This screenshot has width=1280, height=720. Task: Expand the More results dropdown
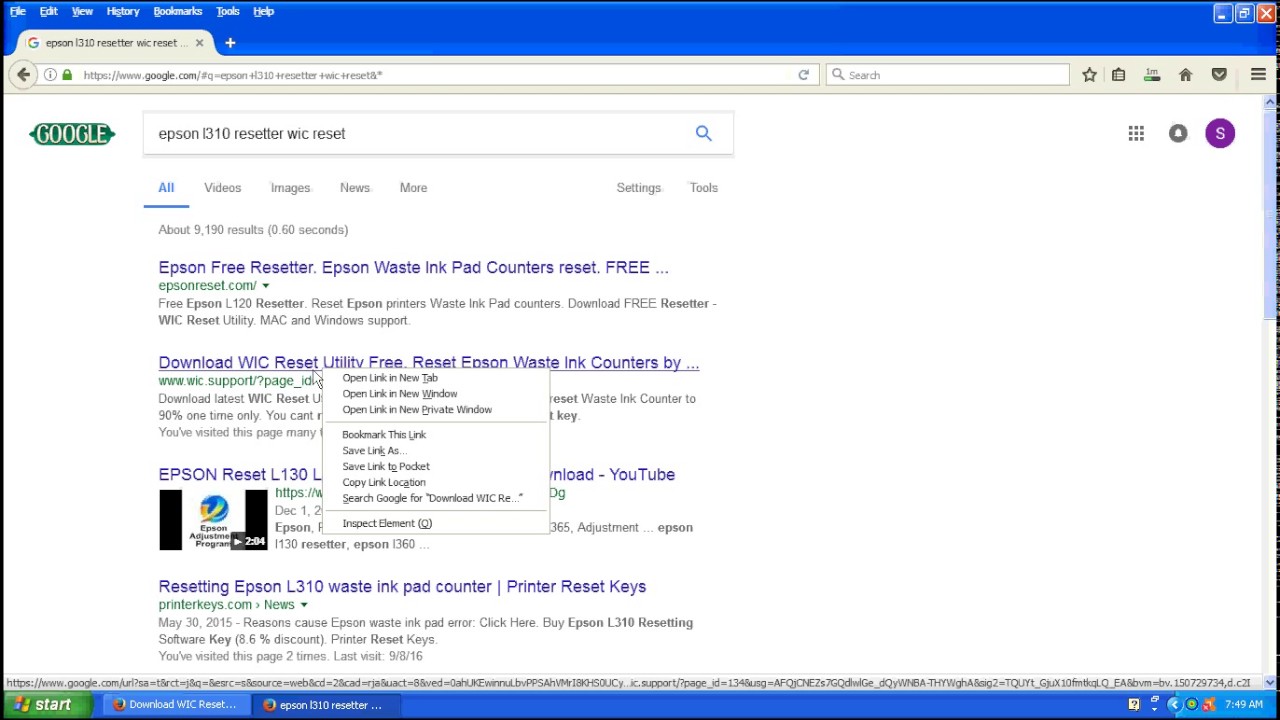(413, 188)
